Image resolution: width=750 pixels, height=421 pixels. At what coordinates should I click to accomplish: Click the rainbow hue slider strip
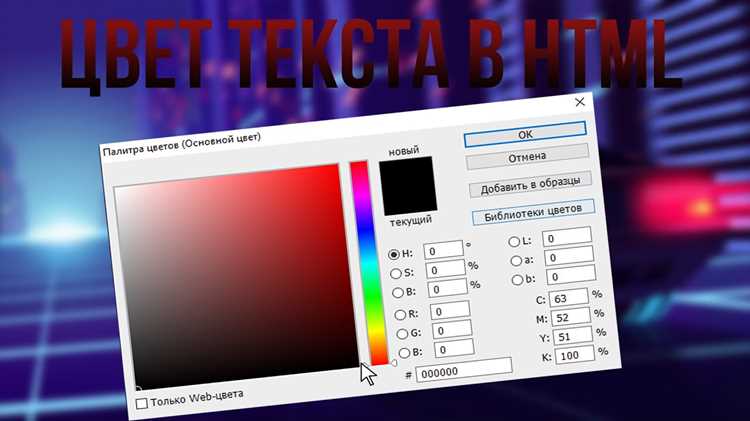369,263
